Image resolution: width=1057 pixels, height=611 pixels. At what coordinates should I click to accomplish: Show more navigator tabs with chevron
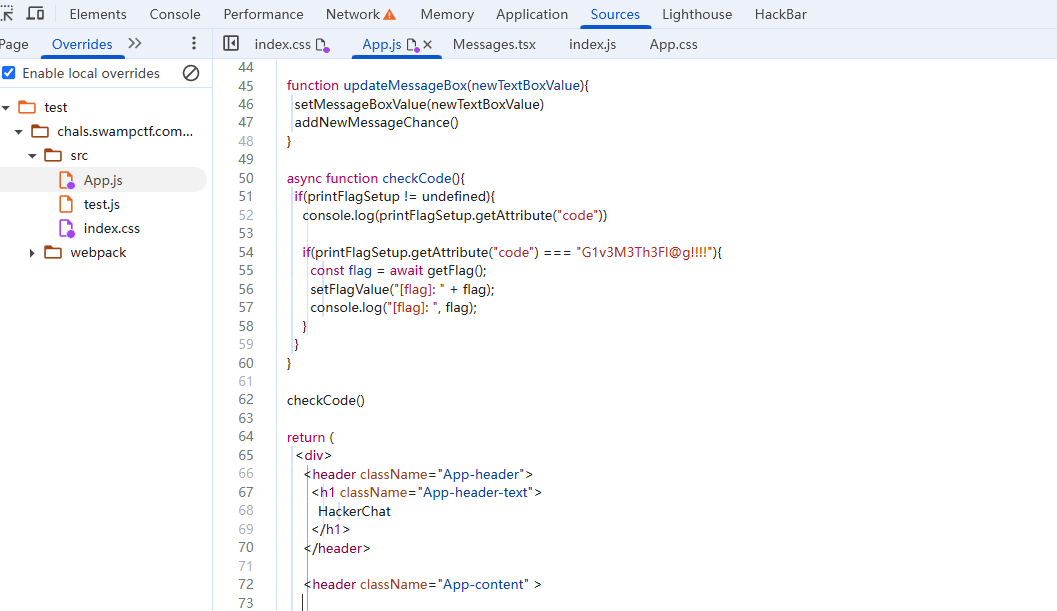tap(135, 44)
